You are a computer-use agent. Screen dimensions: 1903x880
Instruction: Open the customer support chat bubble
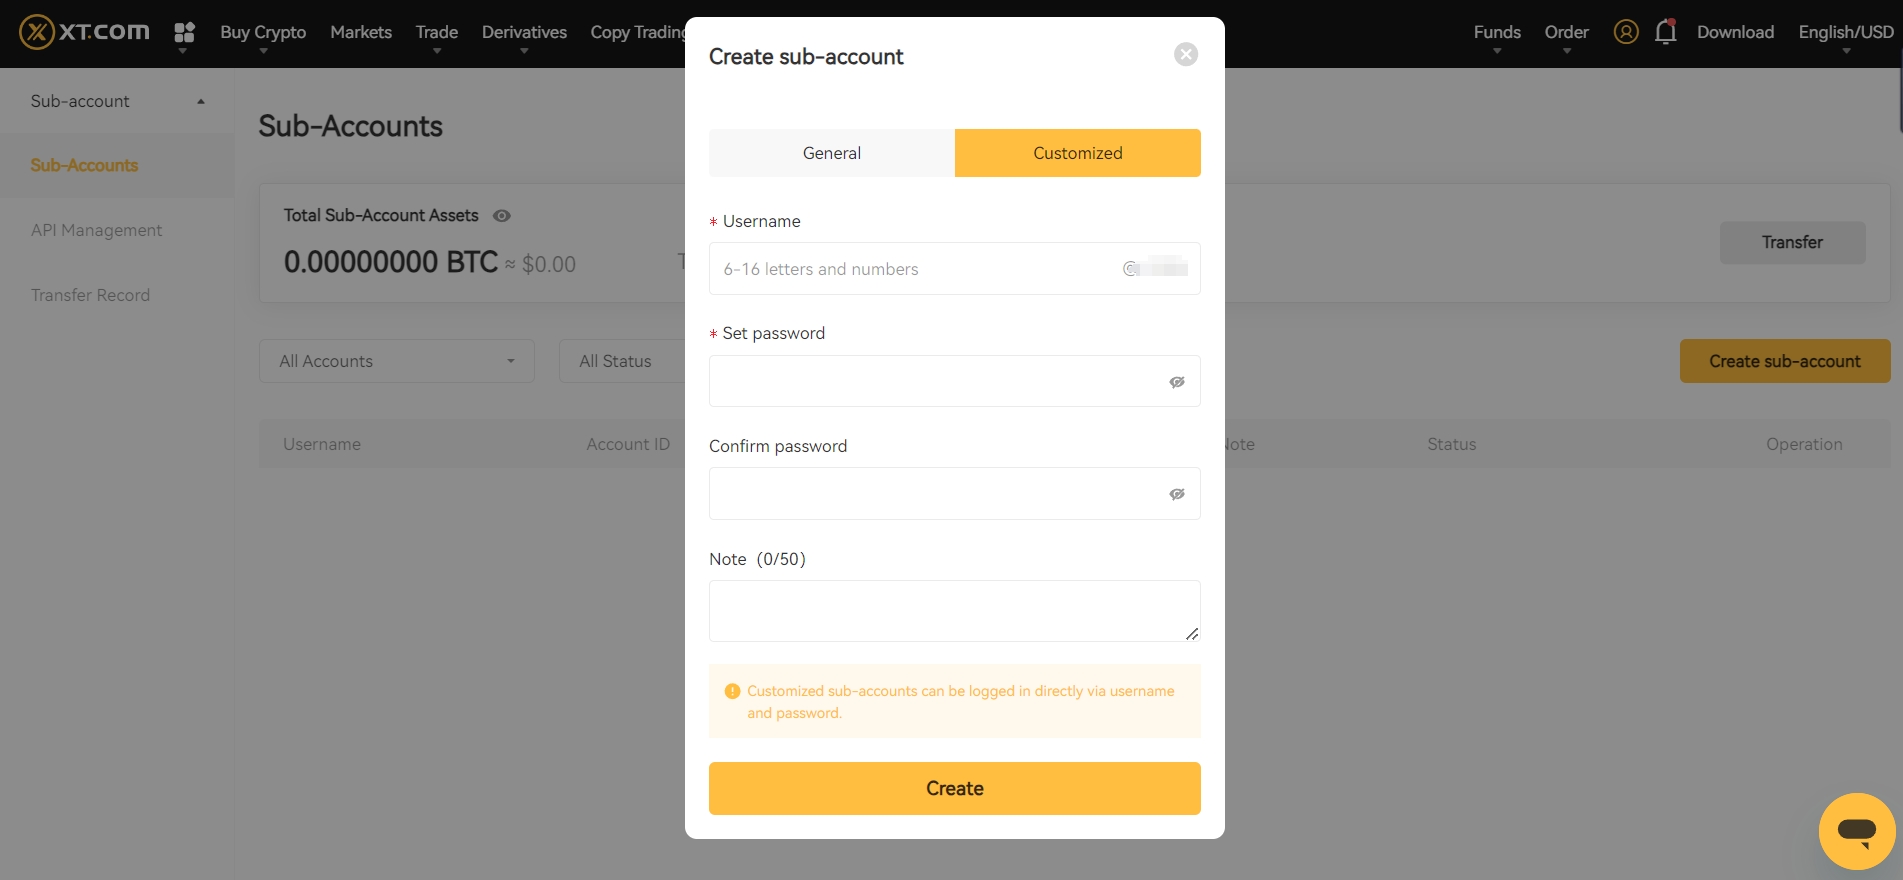click(1857, 831)
